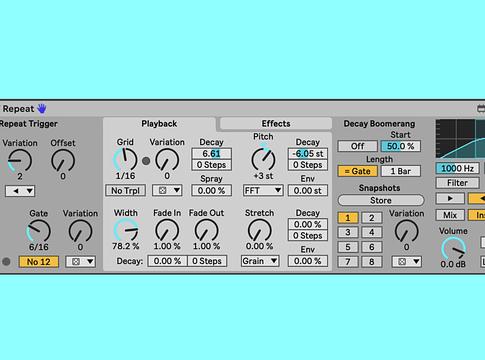
Task: Click the Store snapshots button
Action: (381, 200)
